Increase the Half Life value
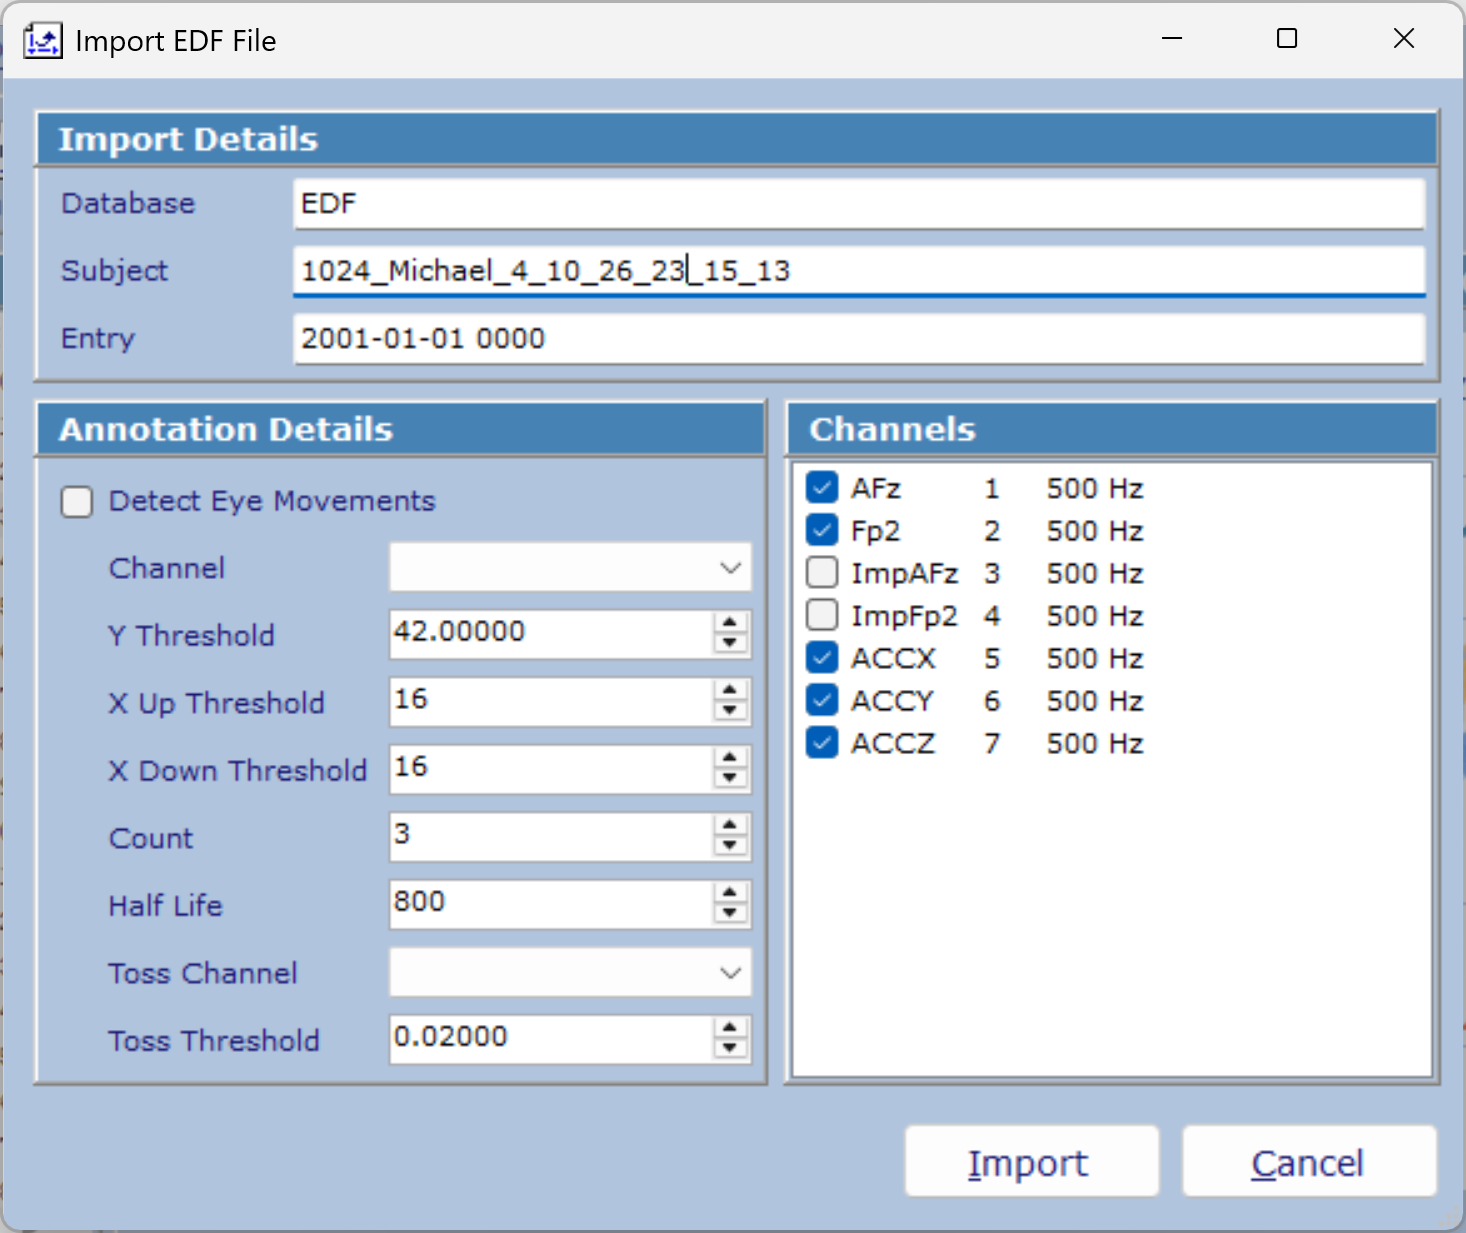1466x1233 pixels. (x=731, y=893)
